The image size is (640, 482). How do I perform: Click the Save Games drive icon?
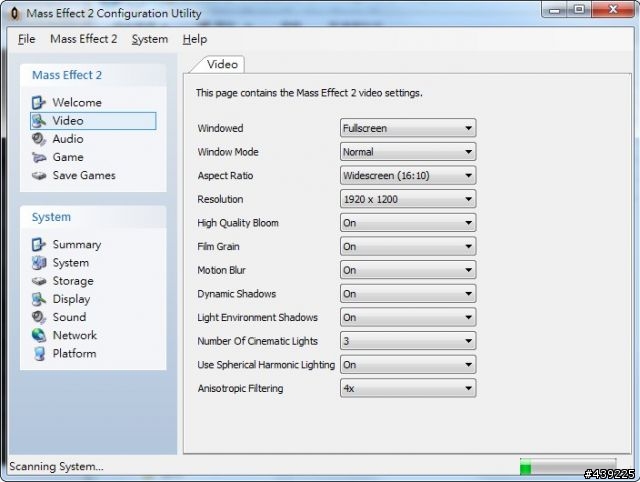coord(39,175)
